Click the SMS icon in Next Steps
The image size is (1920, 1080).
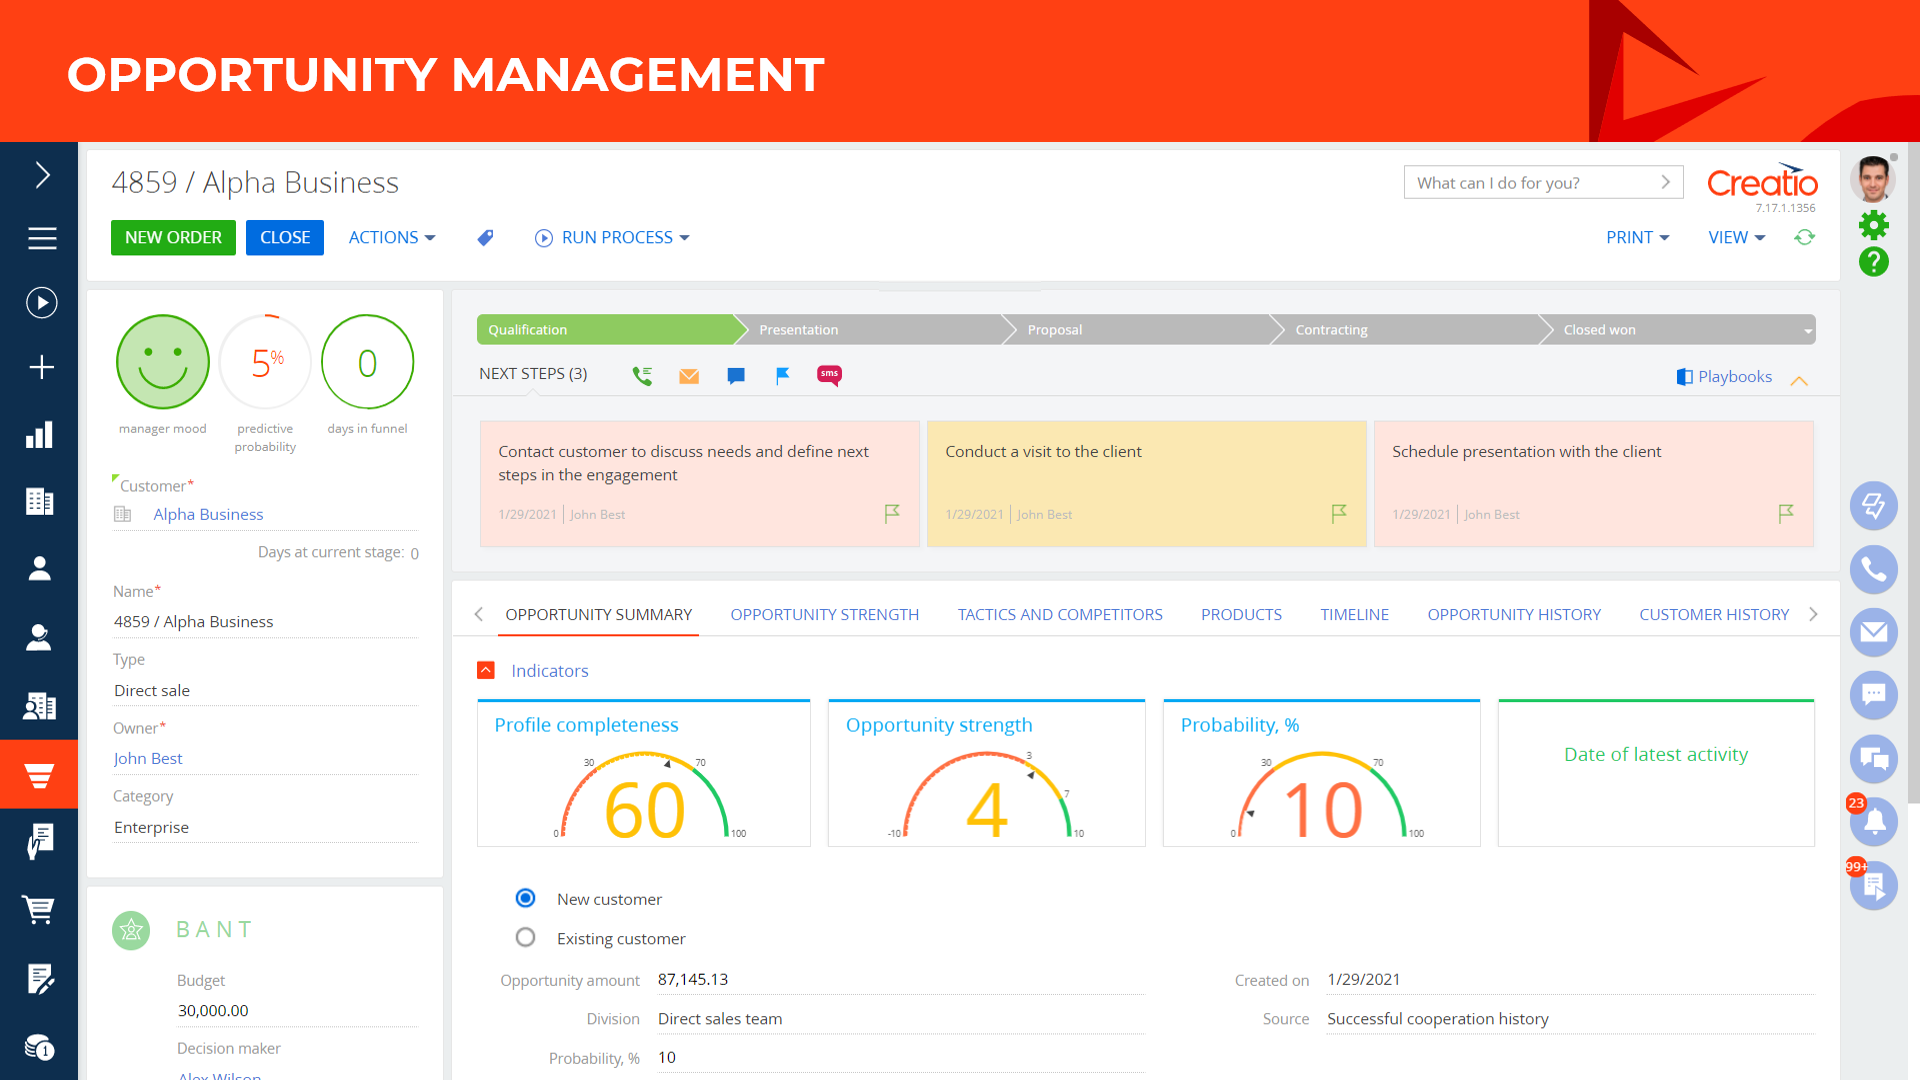pos(829,375)
